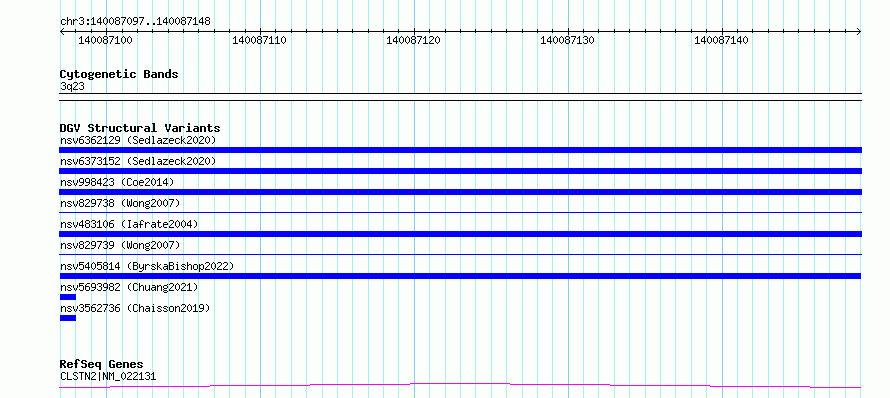The image size is (890, 398).
Task: Open variant nsv3562736 (Chaisson2019) label
Action: [135, 308]
